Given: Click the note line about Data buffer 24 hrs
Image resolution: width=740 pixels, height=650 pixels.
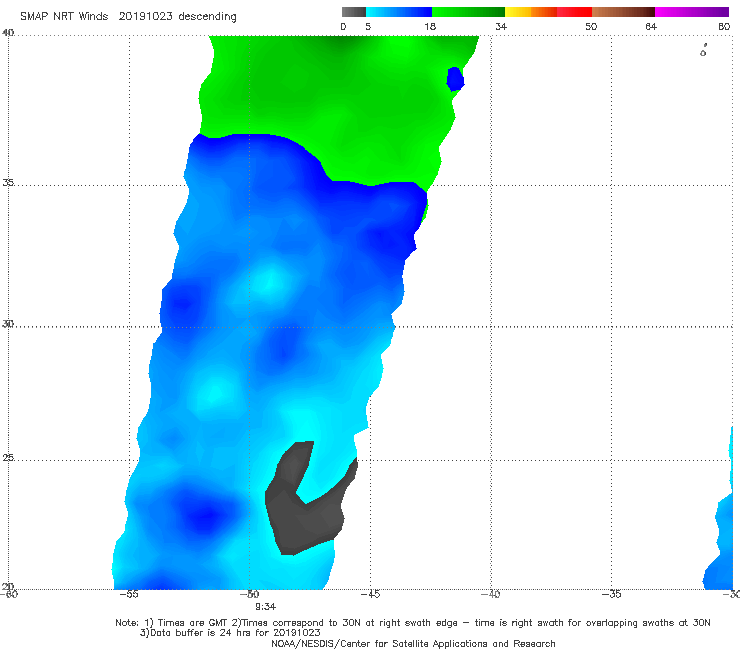Looking at the screenshot, I should (x=230, y=633).
